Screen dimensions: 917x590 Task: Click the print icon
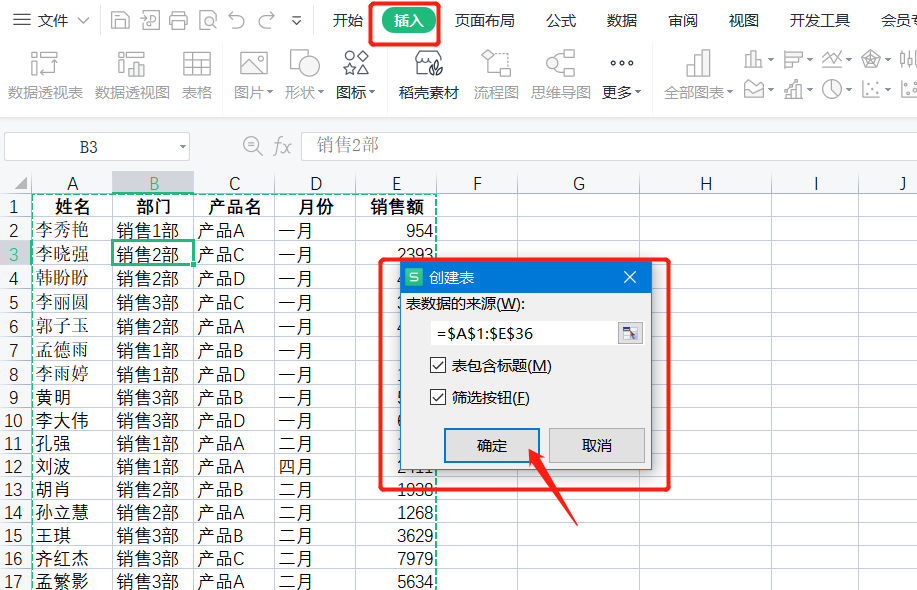point(178,20)
